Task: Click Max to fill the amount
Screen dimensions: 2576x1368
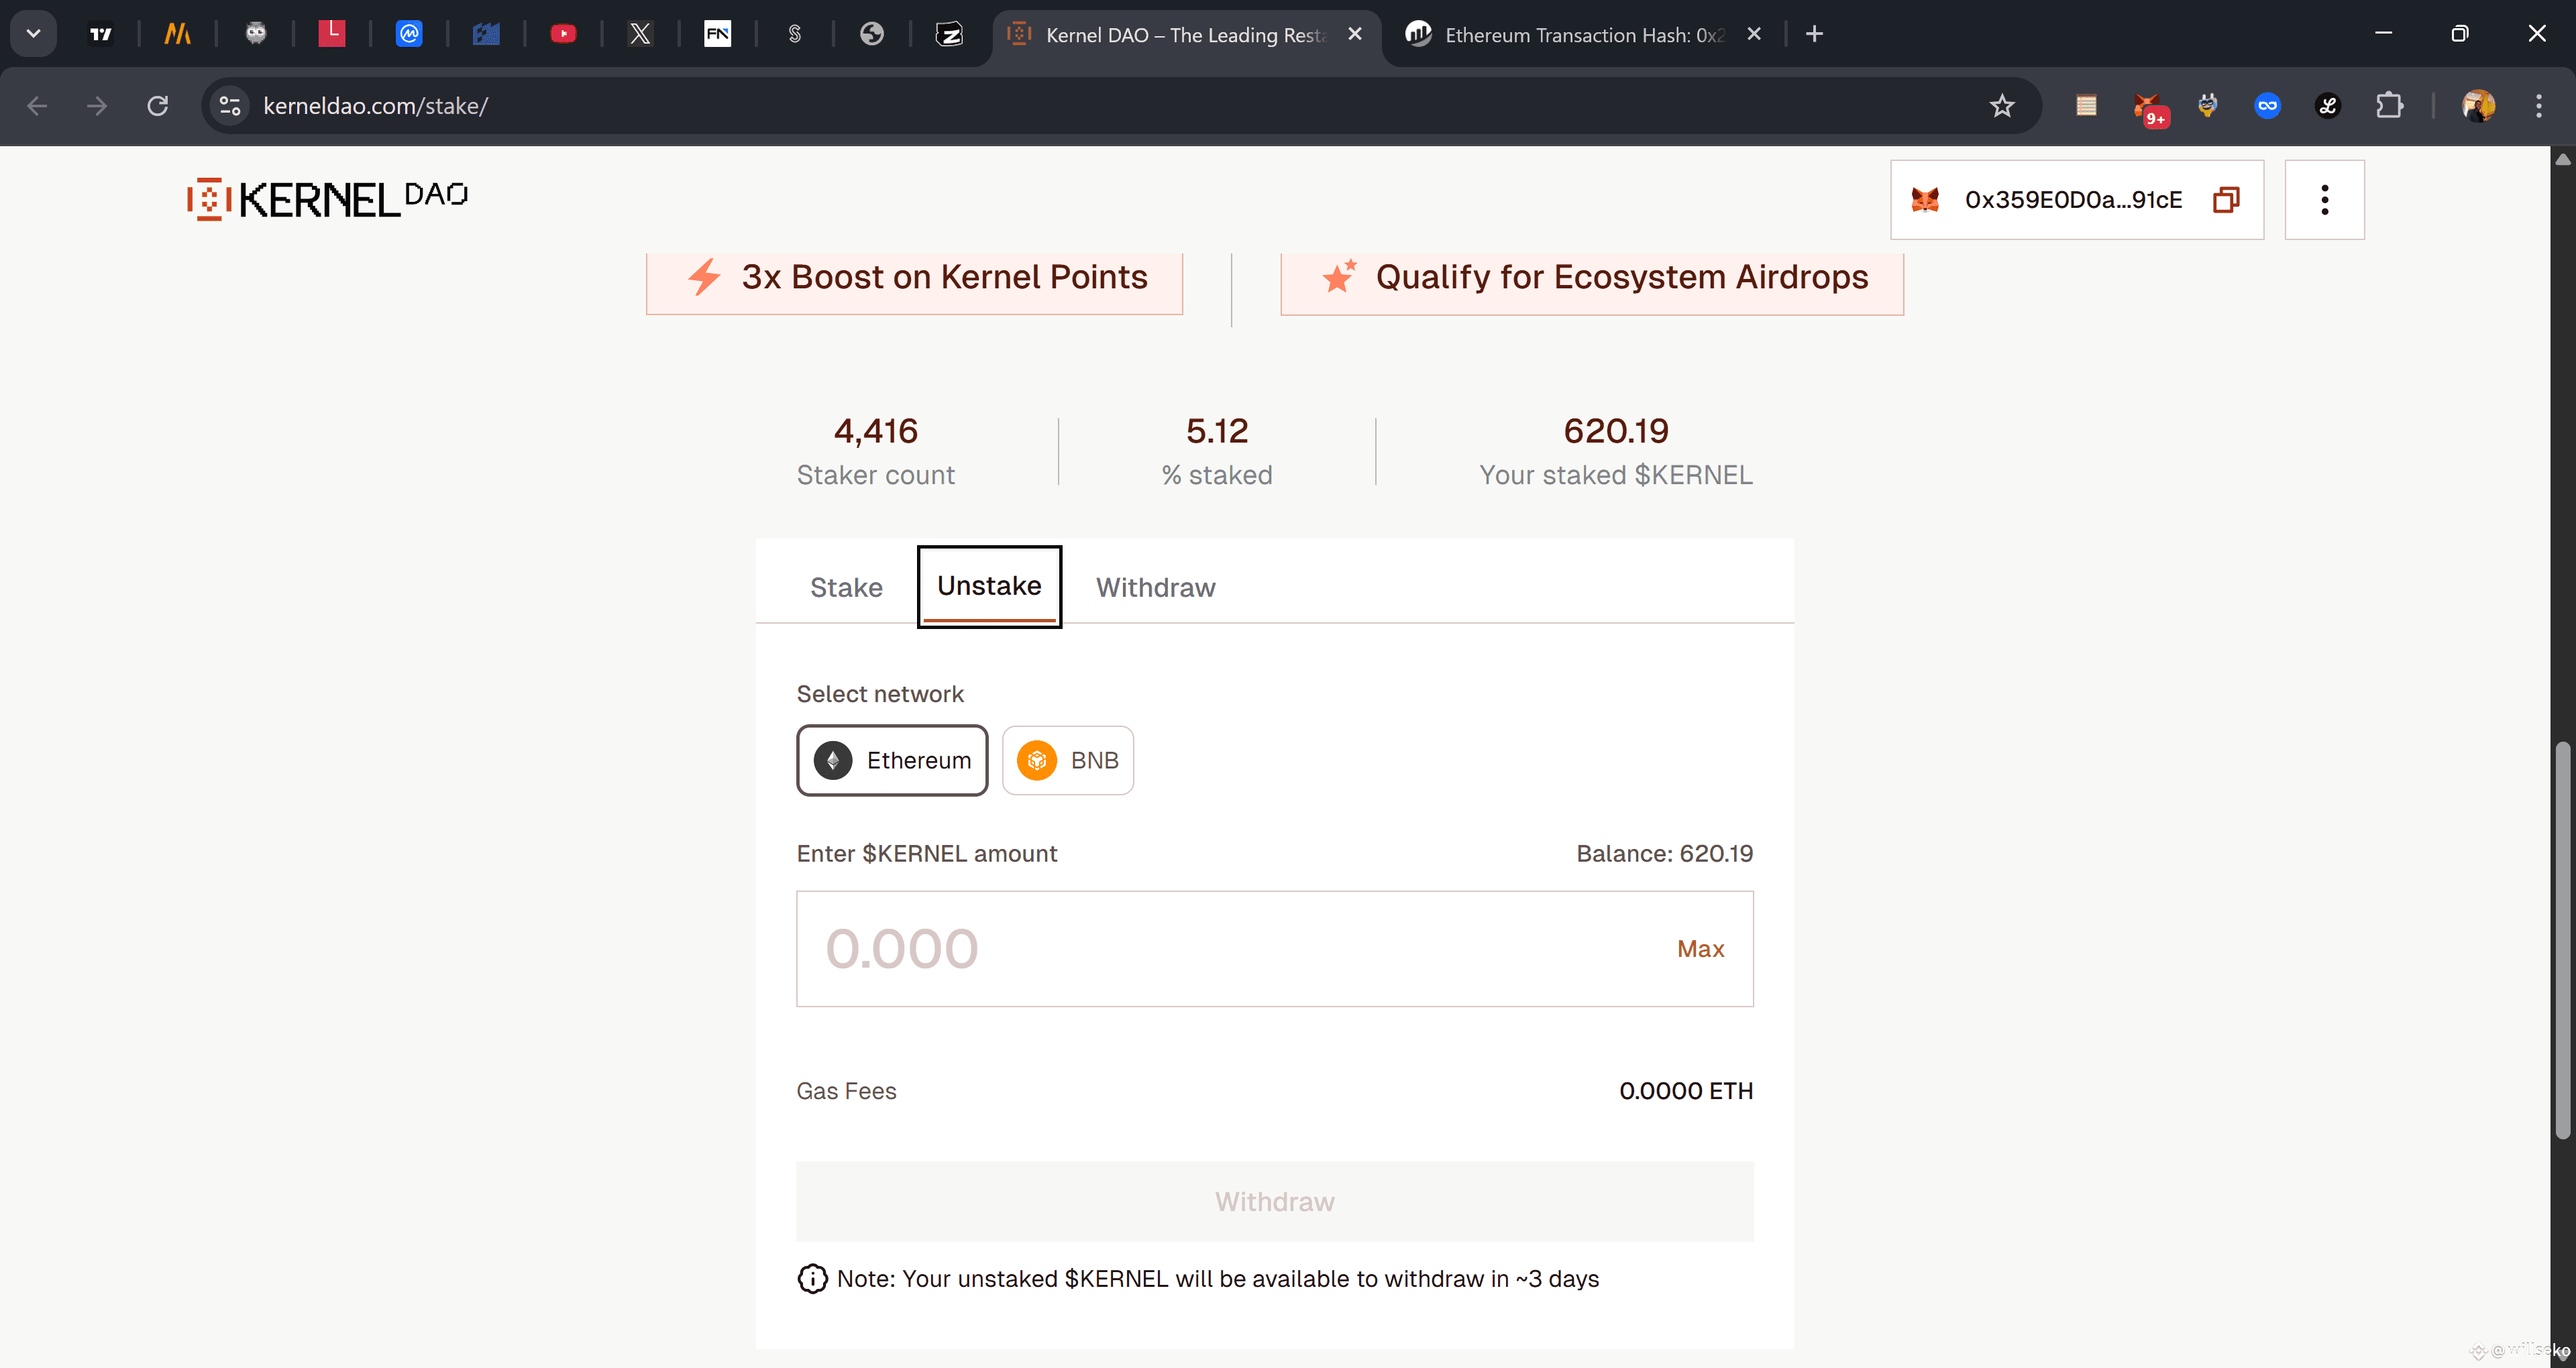Action: (1700, 949)
